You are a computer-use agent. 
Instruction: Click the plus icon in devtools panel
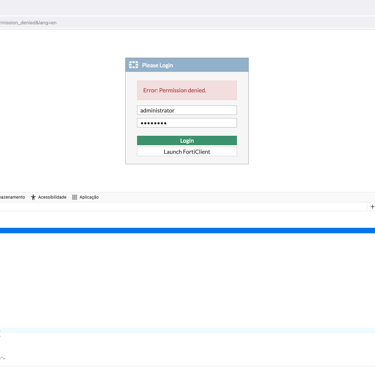[x=372, y=207]
